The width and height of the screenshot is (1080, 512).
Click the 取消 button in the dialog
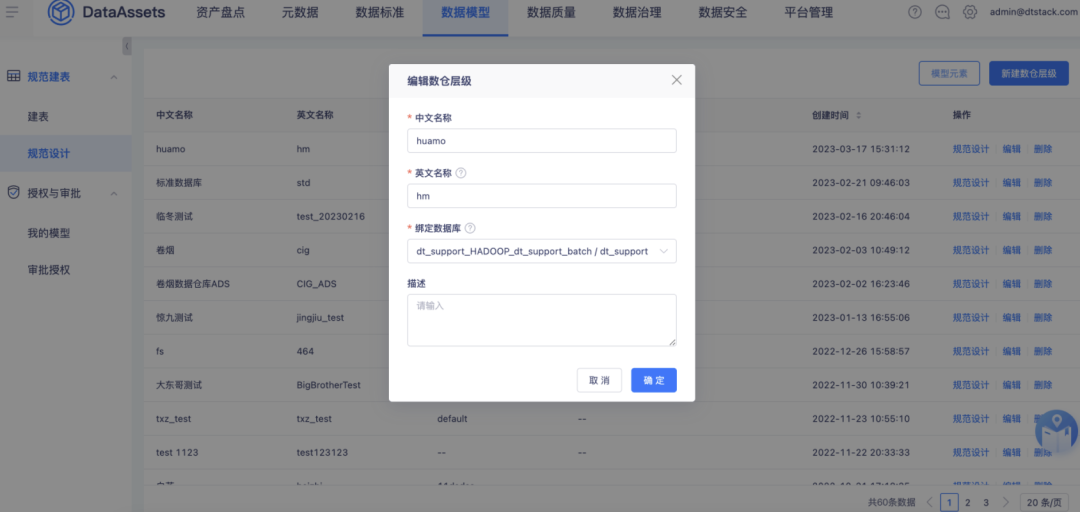click(599, 380)
